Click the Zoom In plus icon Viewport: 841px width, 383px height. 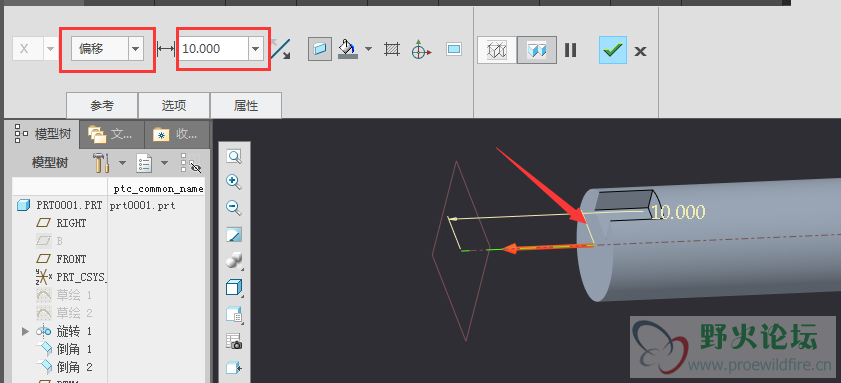tap(234, 181)
